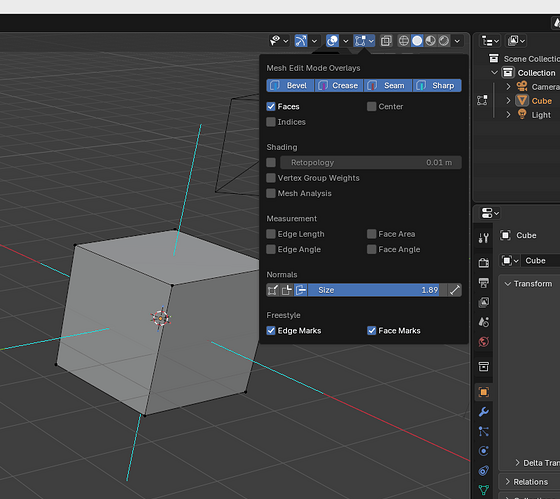Toggle X-ray view icon in header

coord(386,41)
